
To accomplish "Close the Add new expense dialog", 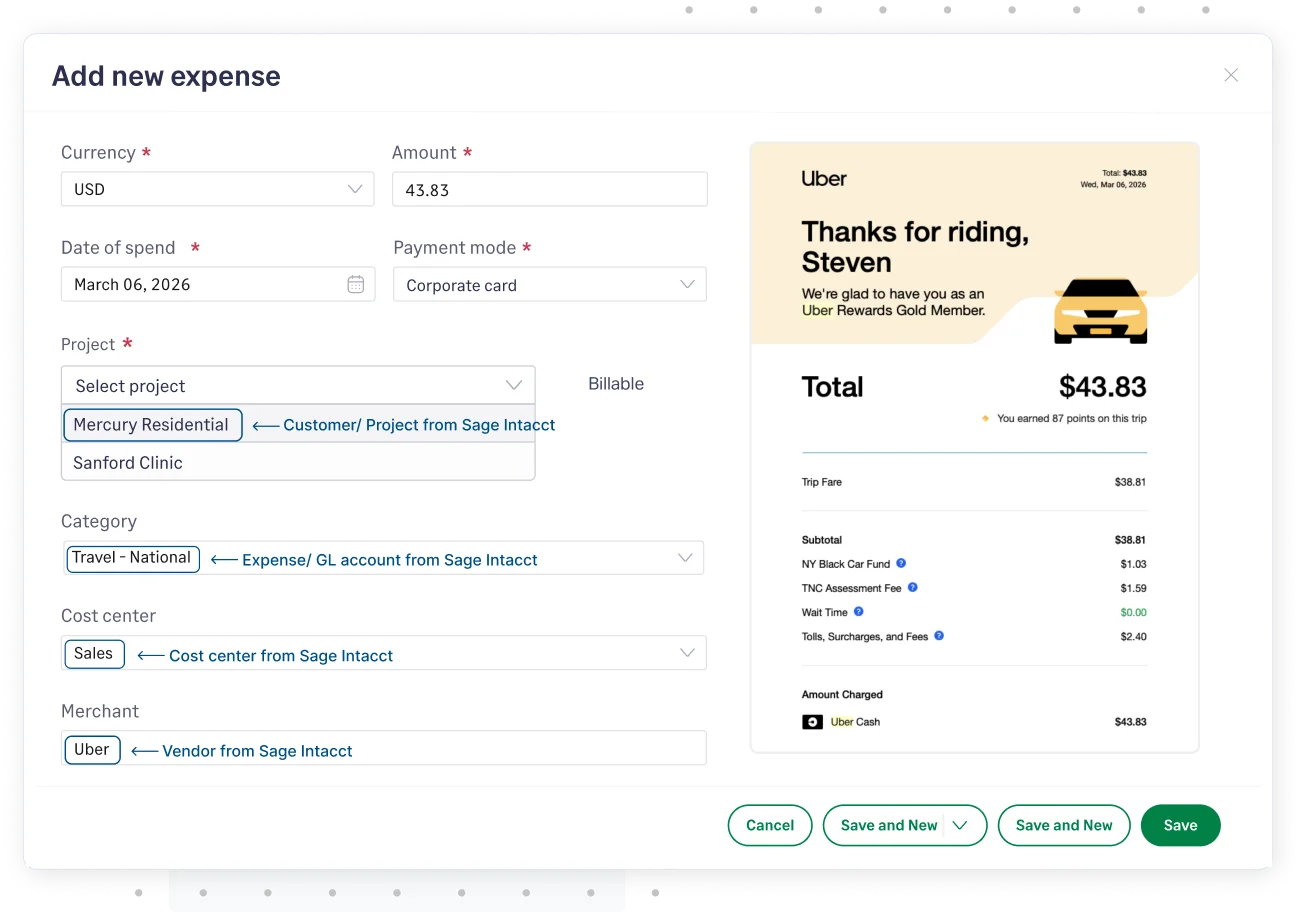I will click(x=1231, y=75).
